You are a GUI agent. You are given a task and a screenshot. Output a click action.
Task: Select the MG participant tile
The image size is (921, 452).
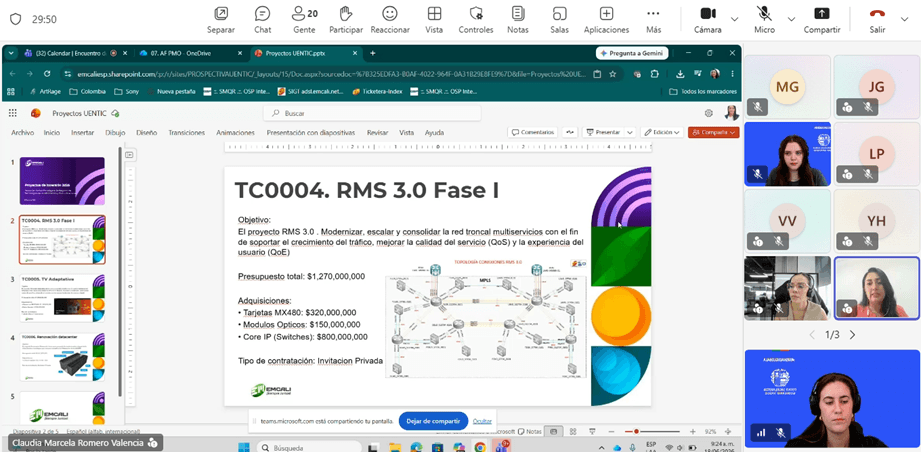pyautogui.click(x=787, y=87)
